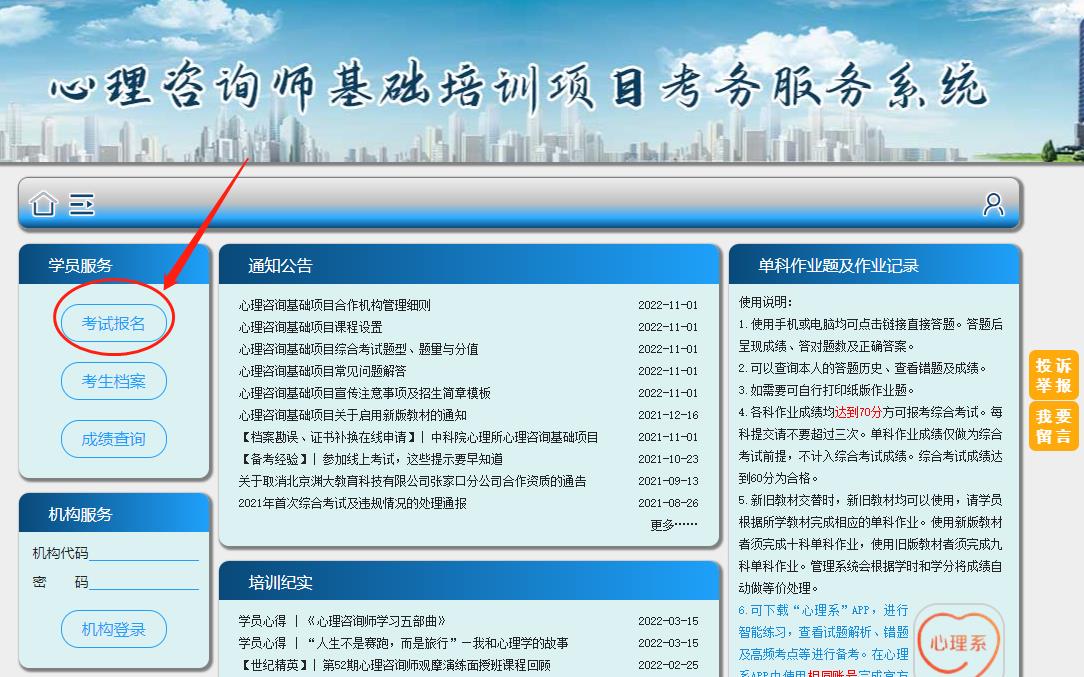Click the 使用说明 heading text
This screenshot has height=677, width=1084.
click(765, 302)
